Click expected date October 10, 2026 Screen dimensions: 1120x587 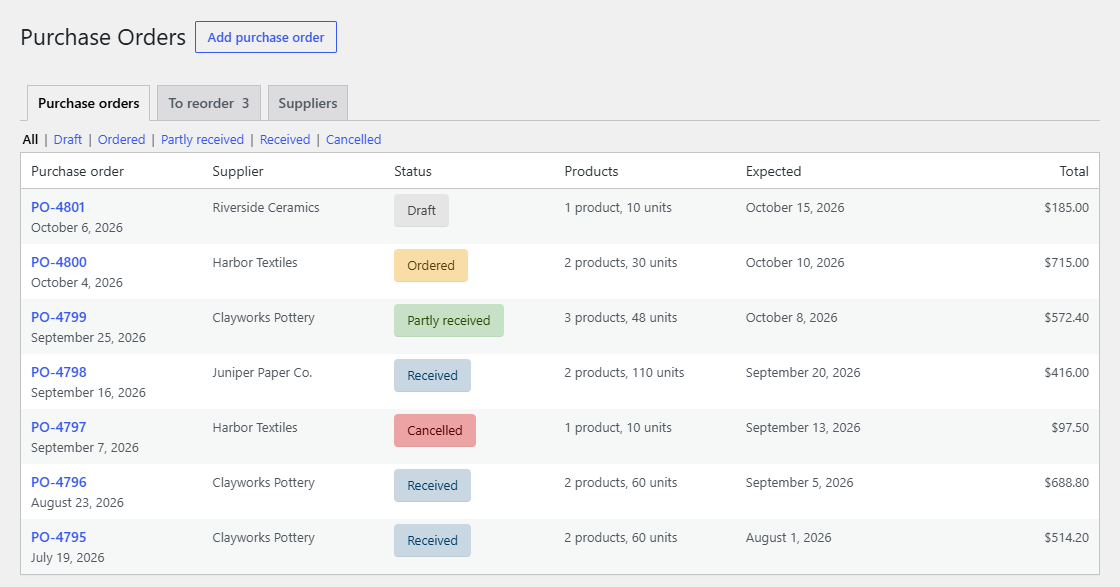[x=795, y=263]
